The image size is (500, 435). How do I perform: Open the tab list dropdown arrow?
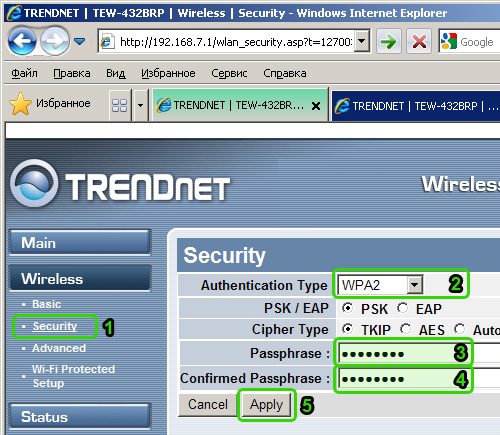pos(140,105)
